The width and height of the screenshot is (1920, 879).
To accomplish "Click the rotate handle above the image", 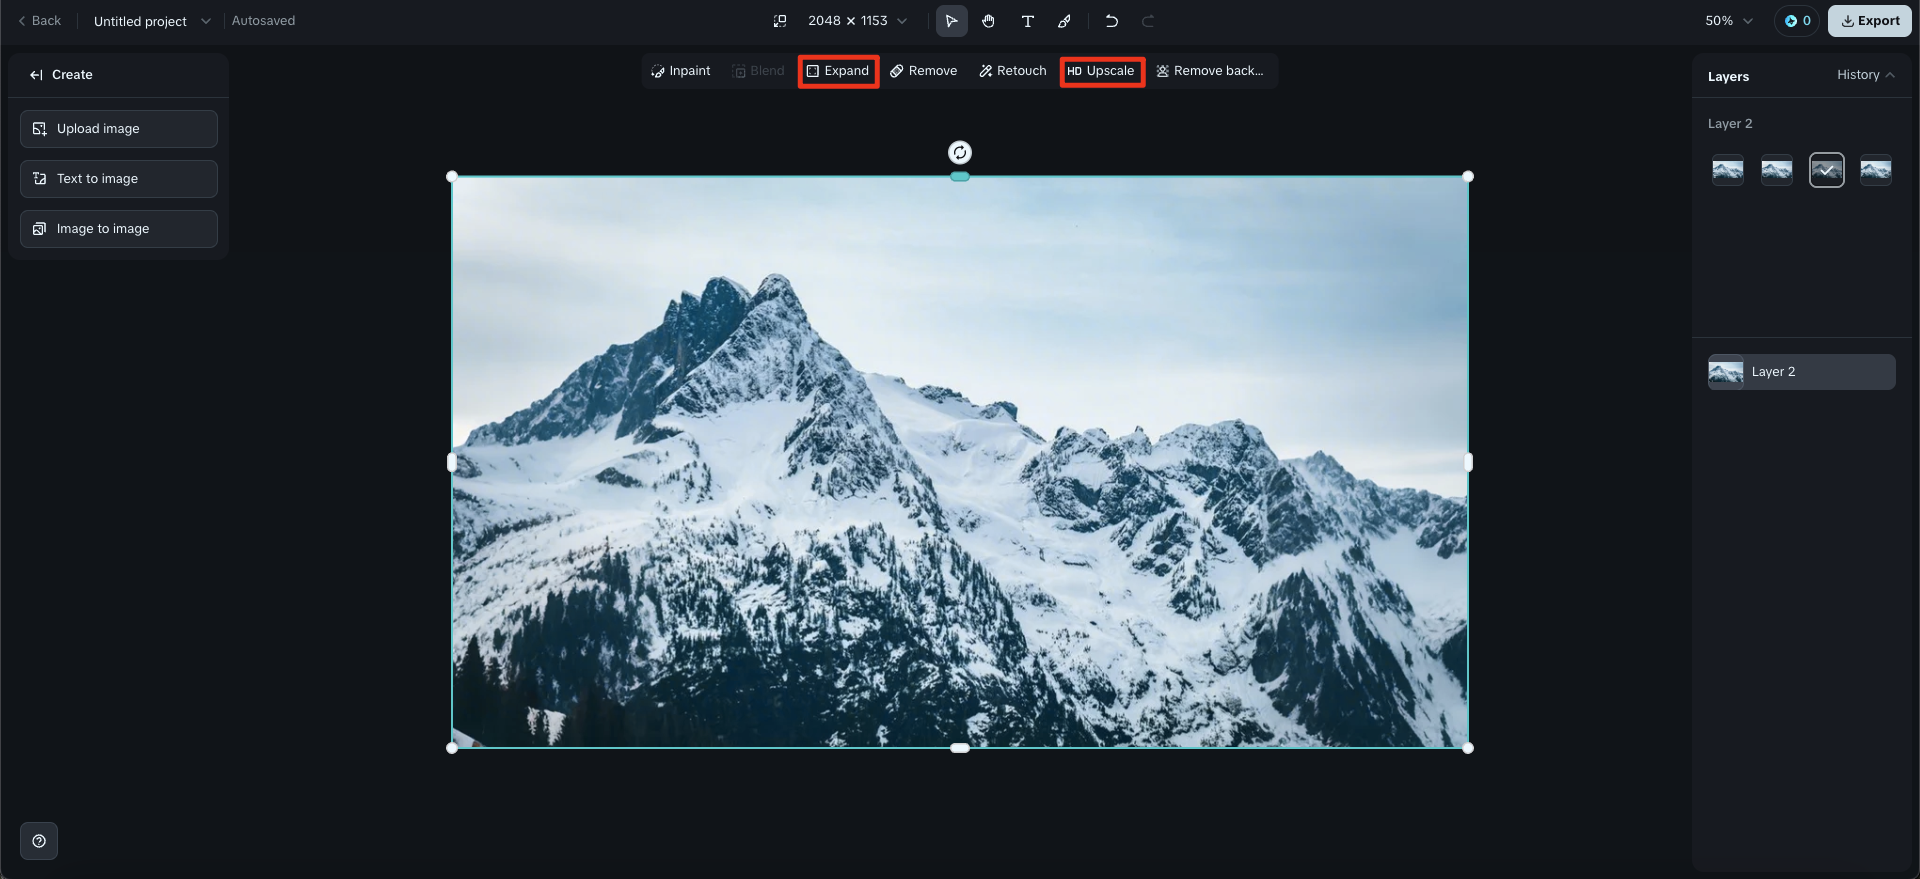I will click(x=960, y=152).
